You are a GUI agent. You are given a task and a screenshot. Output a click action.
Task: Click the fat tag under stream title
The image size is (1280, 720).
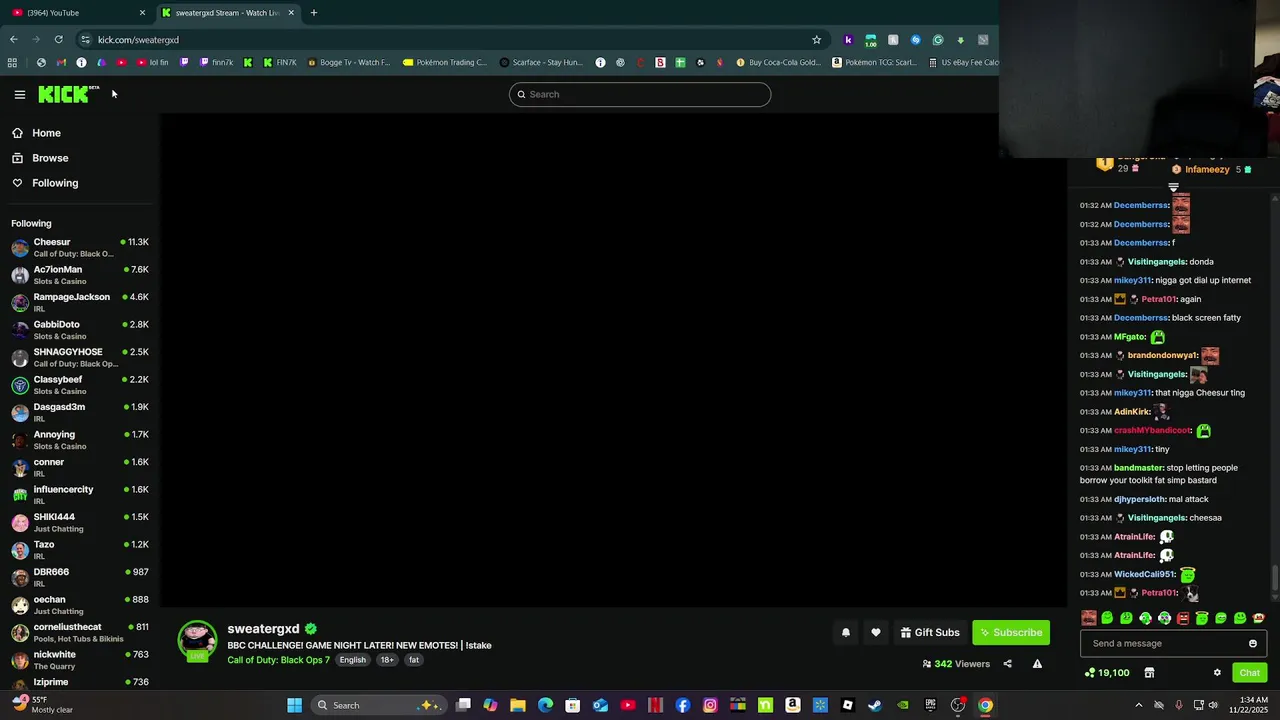pos(413,660)
